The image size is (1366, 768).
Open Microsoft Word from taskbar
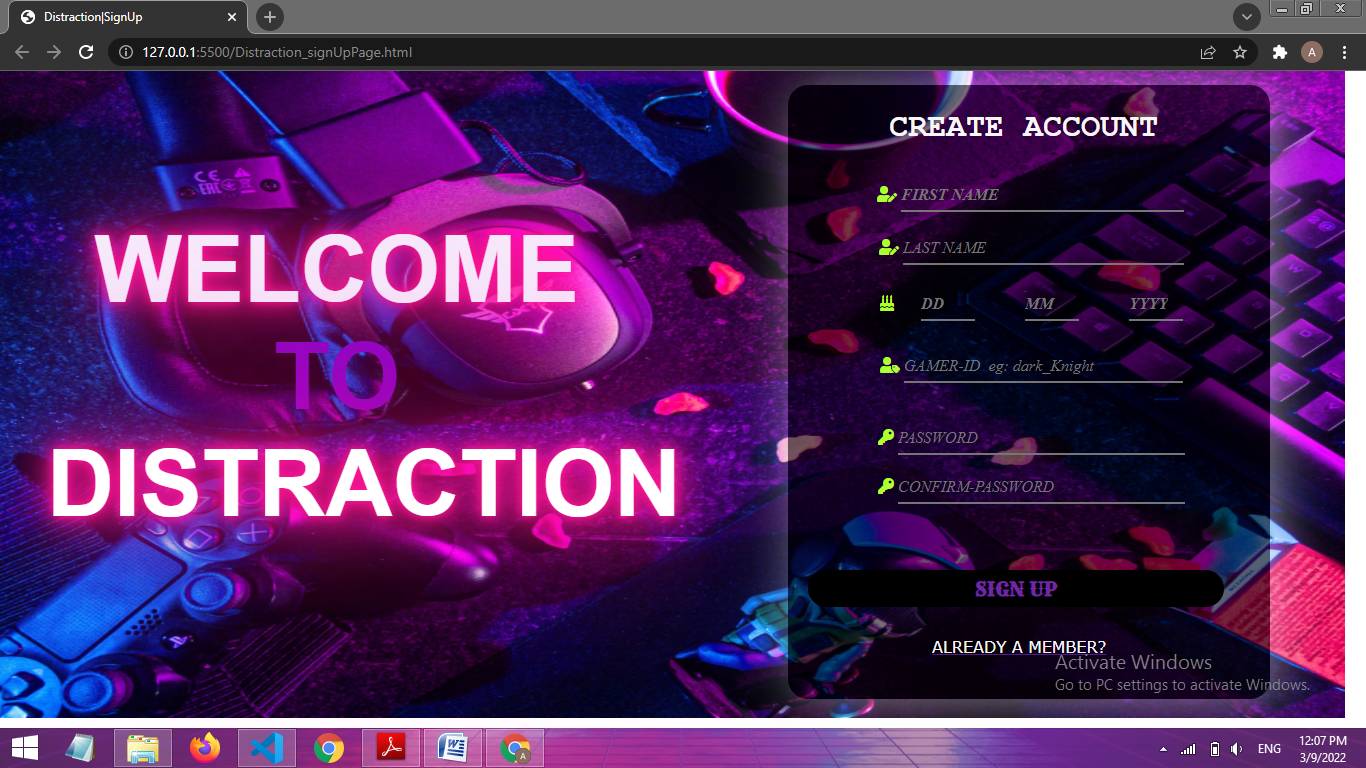(453, 748)
